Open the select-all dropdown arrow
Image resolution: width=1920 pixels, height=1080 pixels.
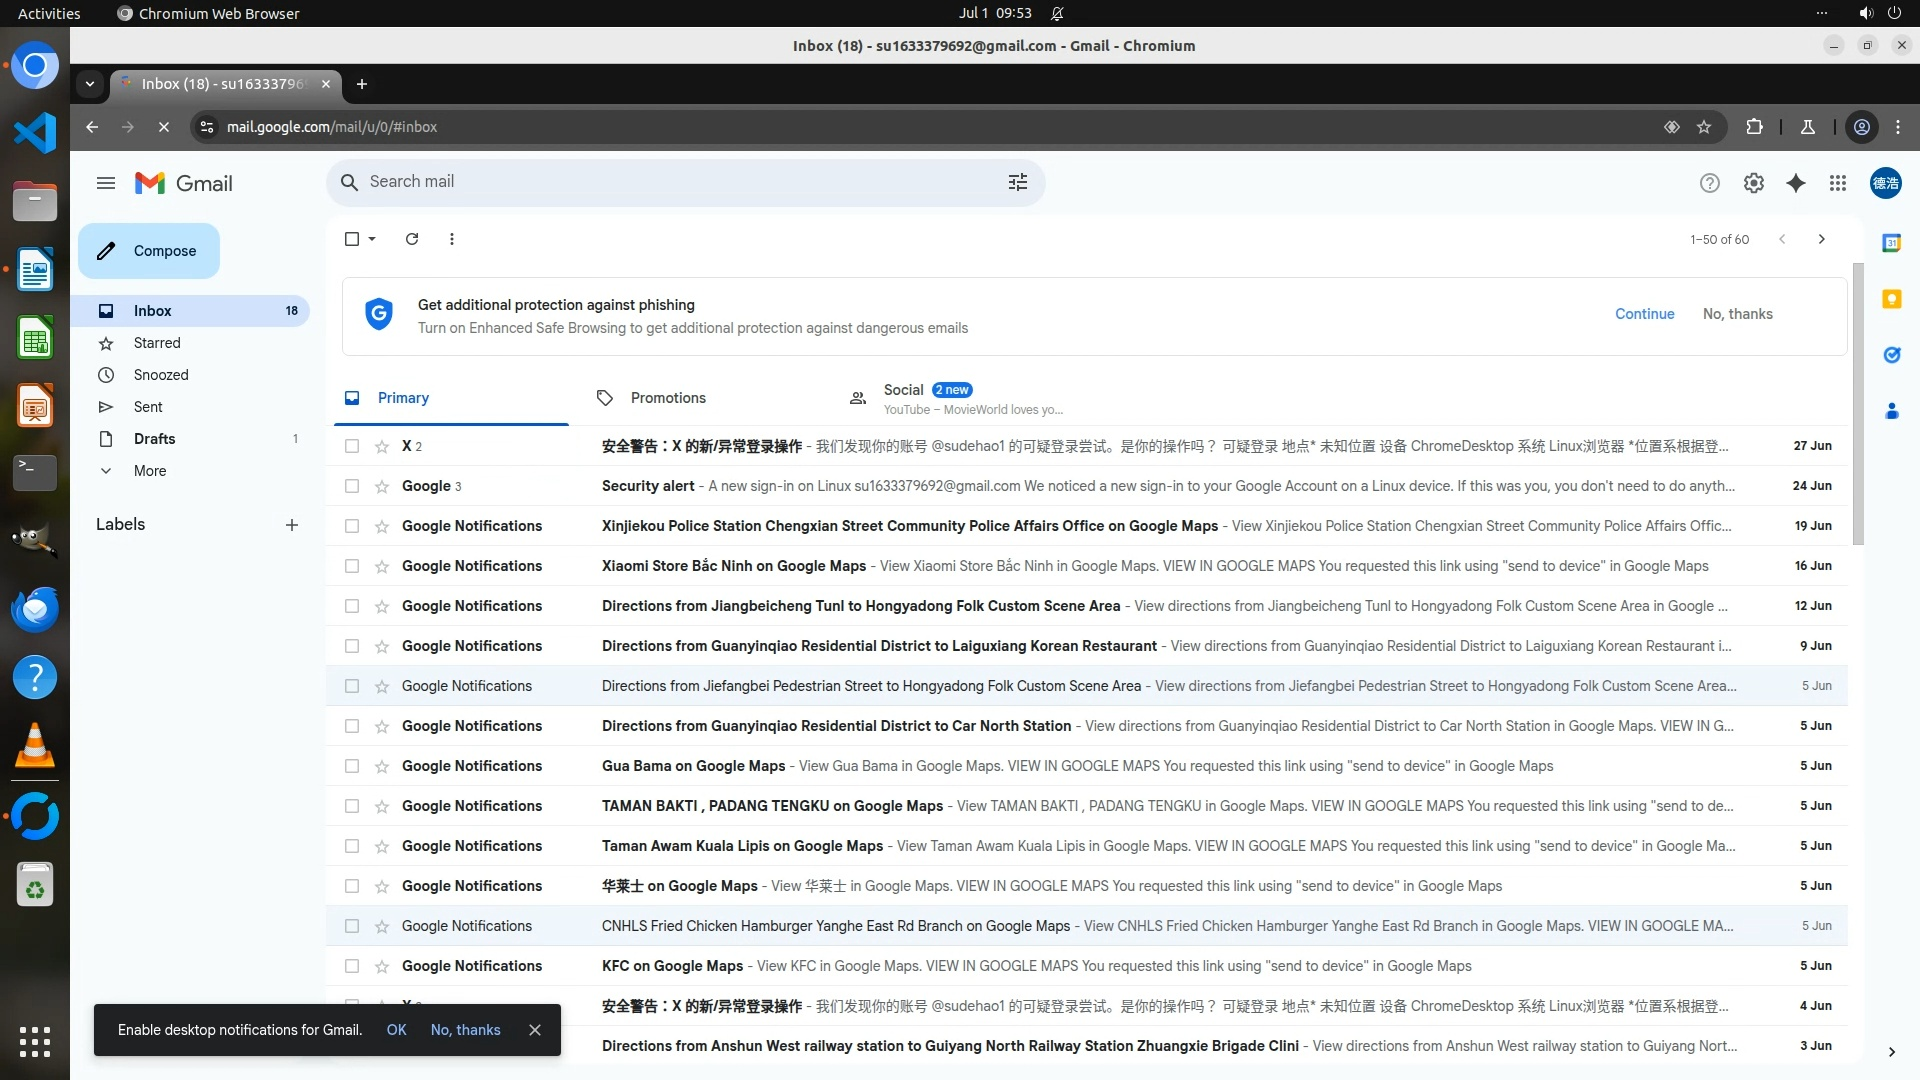click(372, 239)
